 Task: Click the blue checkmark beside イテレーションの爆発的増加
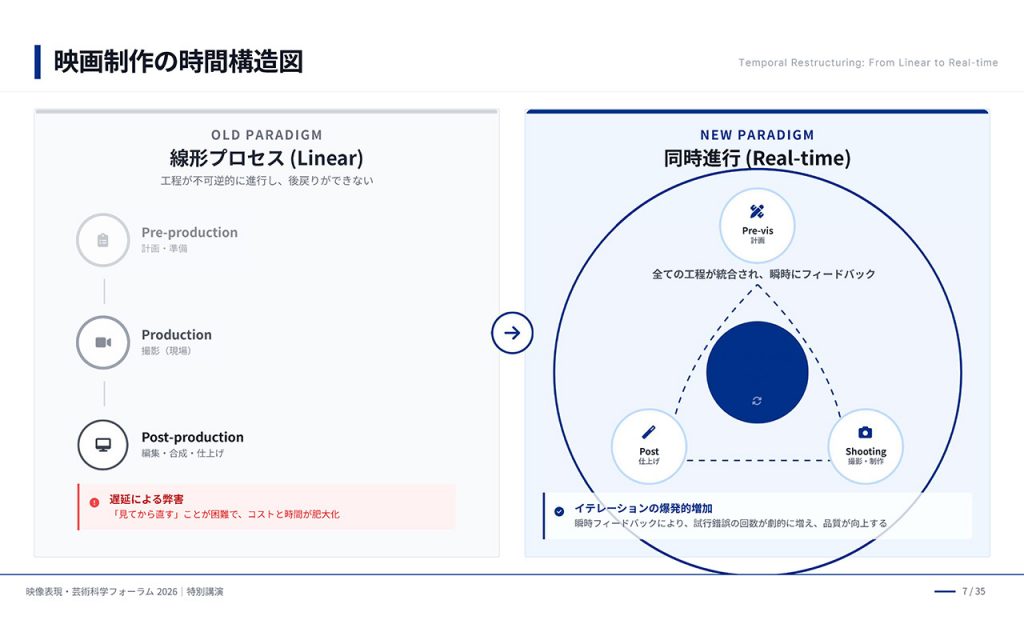coord(559,511)
